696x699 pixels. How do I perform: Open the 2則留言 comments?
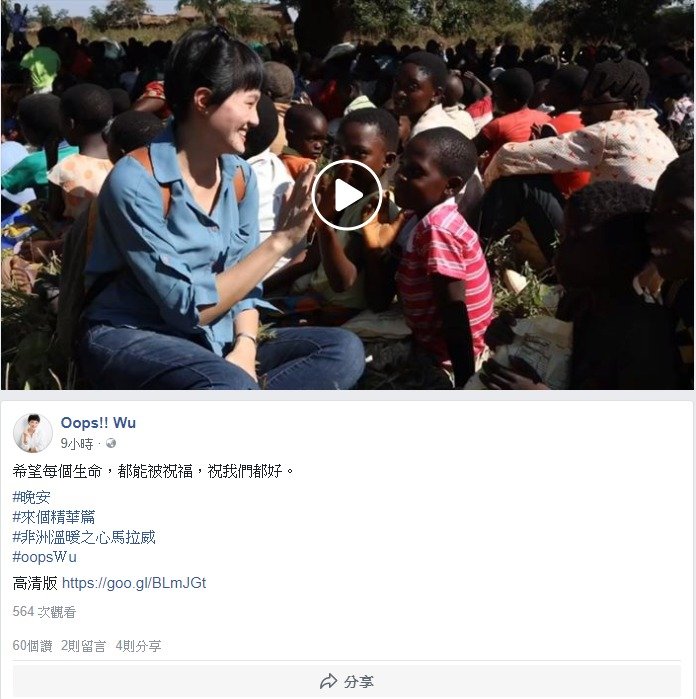tap(83, 646)
